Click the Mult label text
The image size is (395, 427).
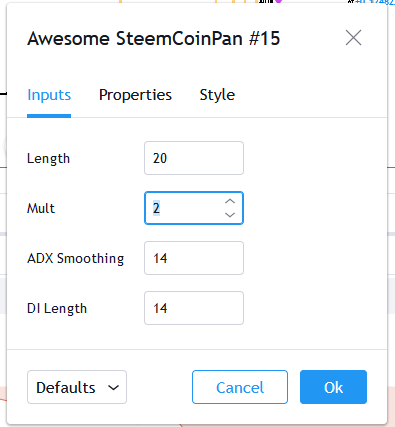(41, 208)
